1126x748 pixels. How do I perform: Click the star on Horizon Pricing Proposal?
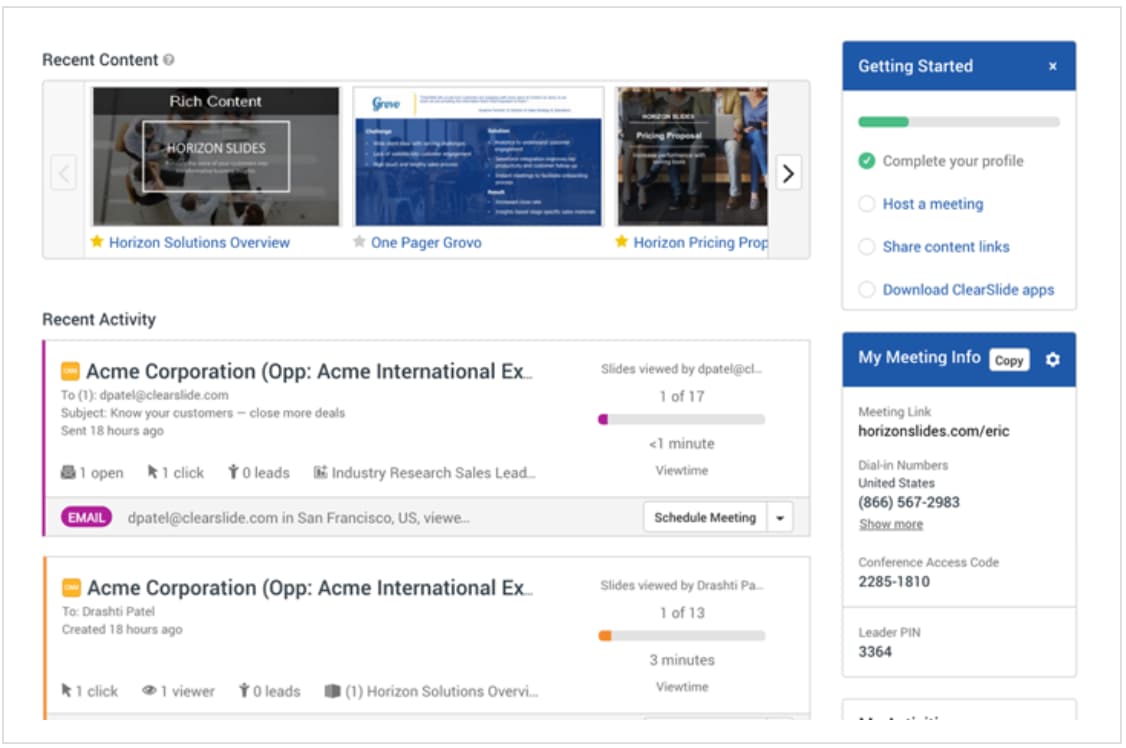(x=622, y=241)
